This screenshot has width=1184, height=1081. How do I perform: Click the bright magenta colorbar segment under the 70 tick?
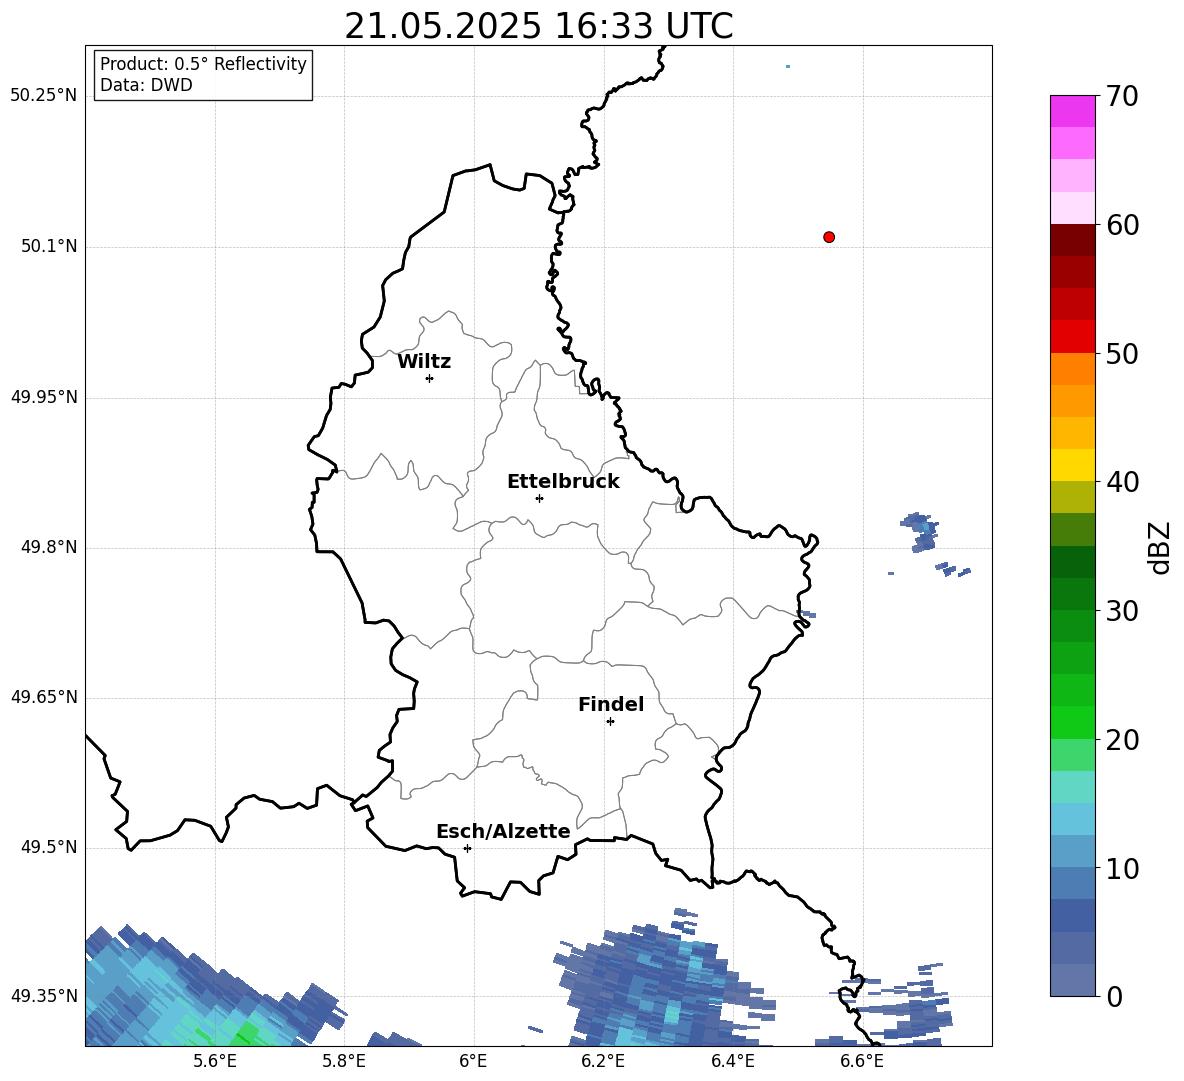[1072, 111]
